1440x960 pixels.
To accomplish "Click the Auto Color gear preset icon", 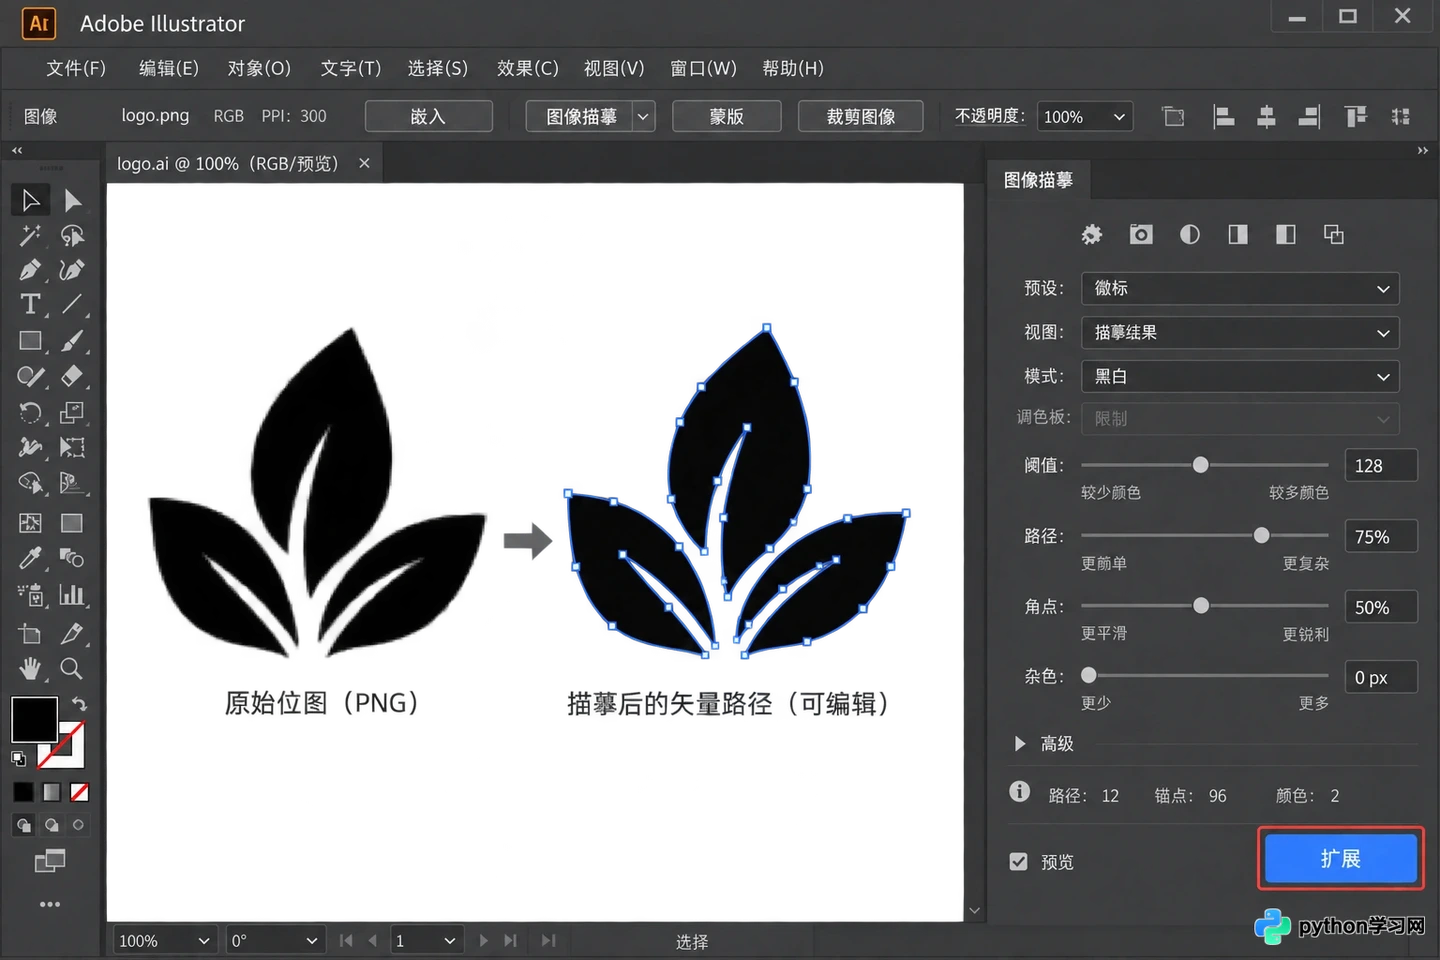I will click(x=1092, y=234).
